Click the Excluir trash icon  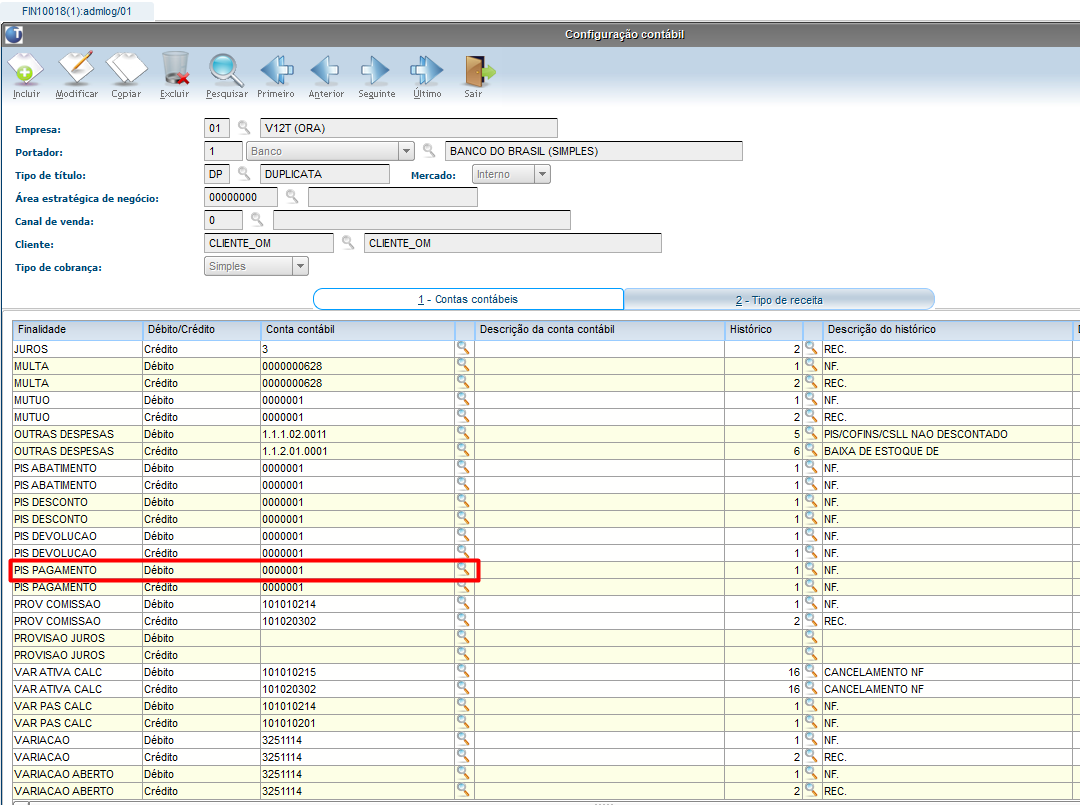click(175, 69)
